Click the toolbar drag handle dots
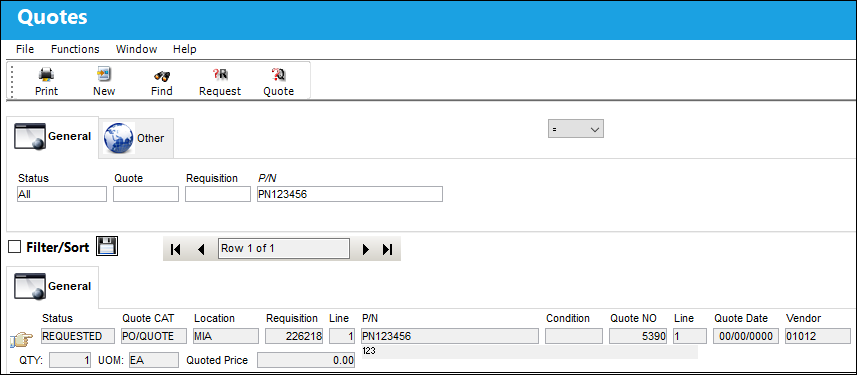Image resolution: width=857 pixels, height=375 pixels. [x=11, y=81]
